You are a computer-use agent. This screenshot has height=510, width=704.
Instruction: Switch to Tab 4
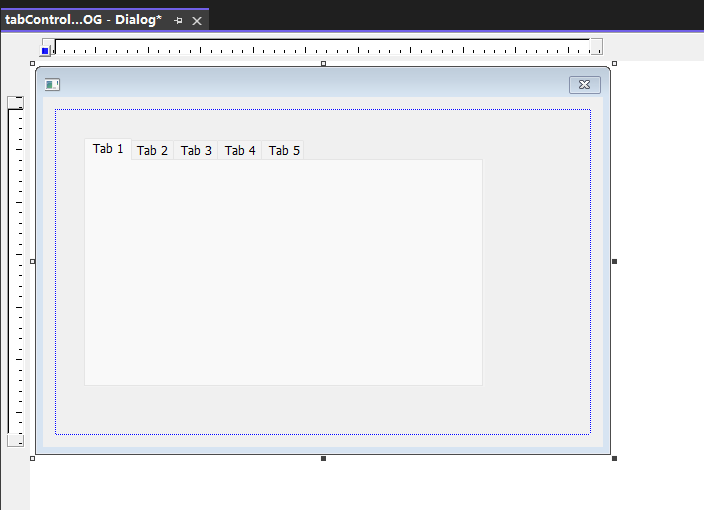coord(240,151)
